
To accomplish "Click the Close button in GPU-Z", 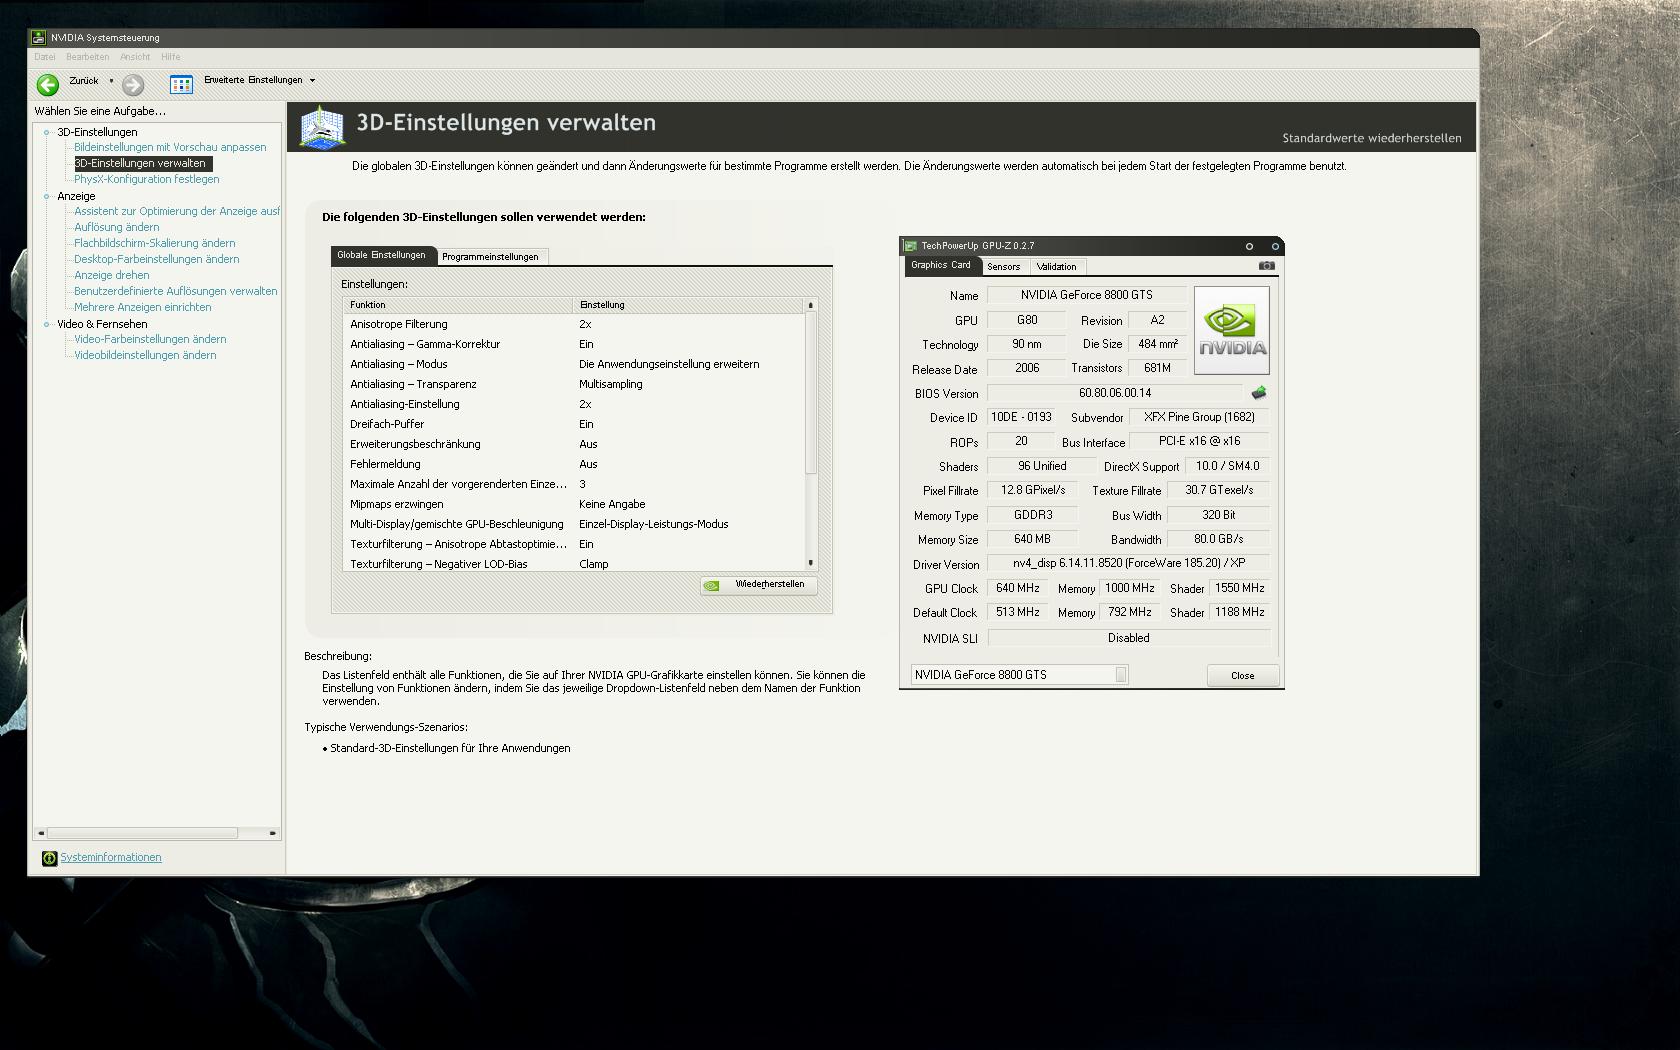I will tap(1242, 676).
